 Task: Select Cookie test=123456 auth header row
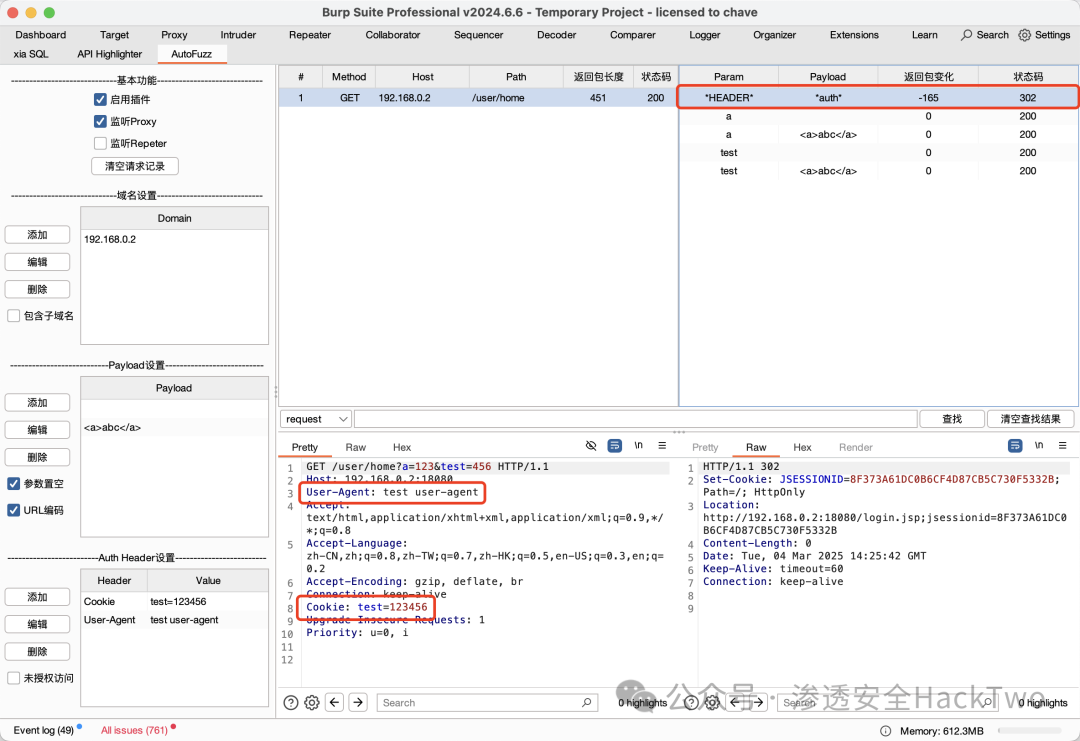coord(174,601)
